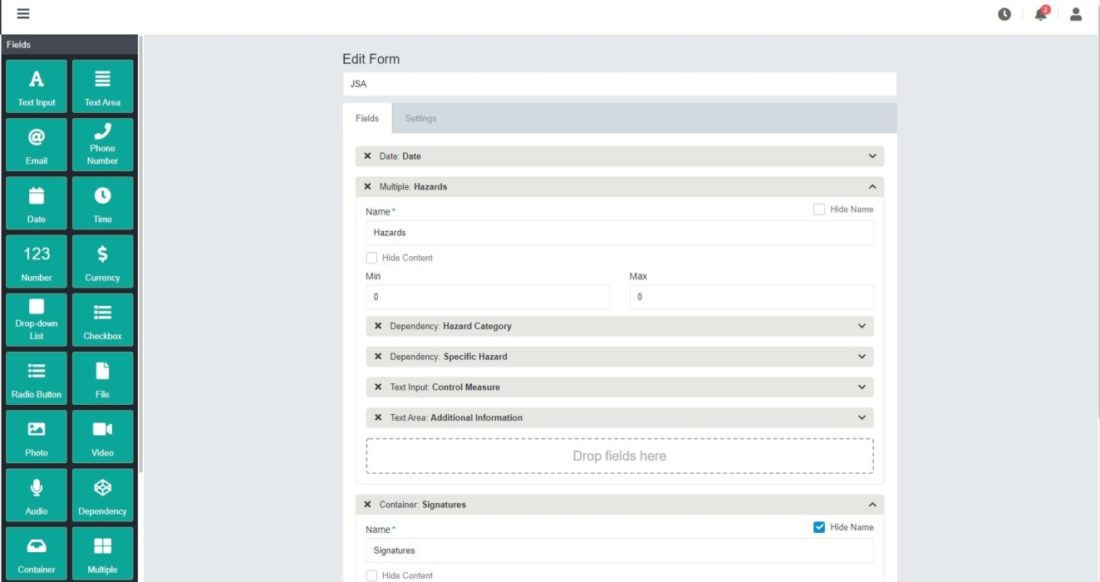Click the Drop fields here zone
This screenshot has width=1100, height=582.
point(619,456)
